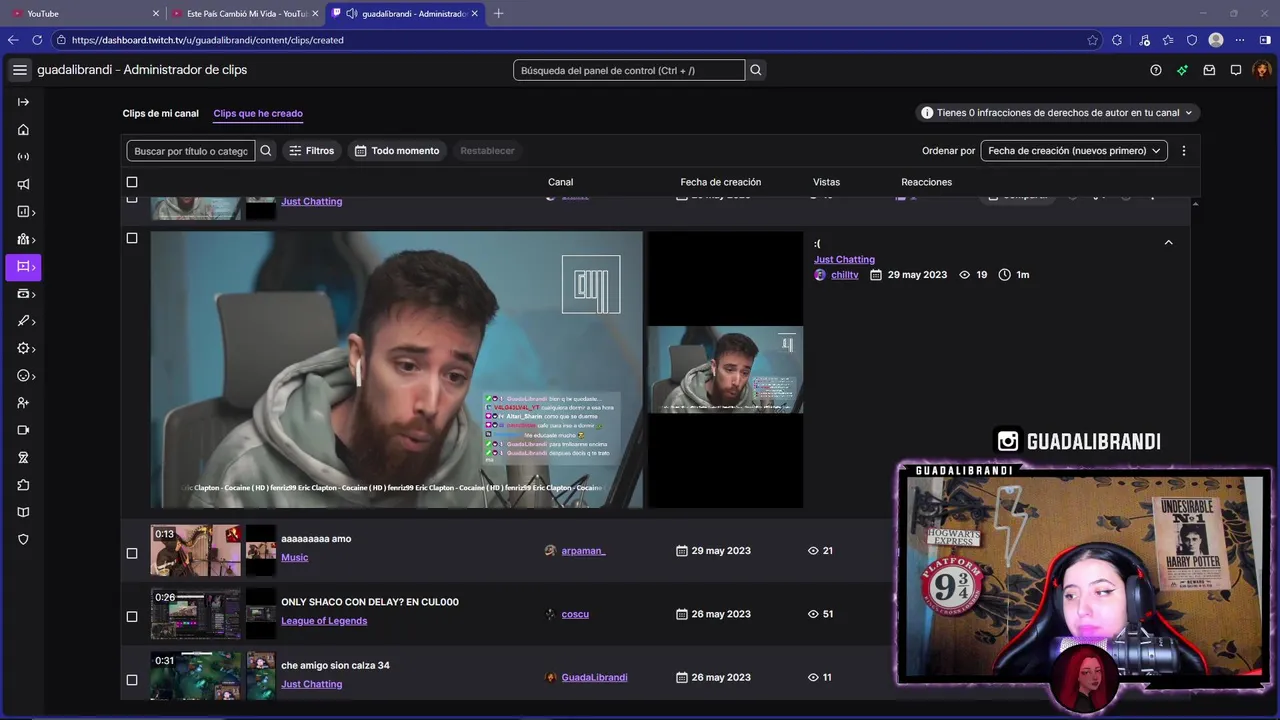Open a new browser tab with plus

(498, 13)
